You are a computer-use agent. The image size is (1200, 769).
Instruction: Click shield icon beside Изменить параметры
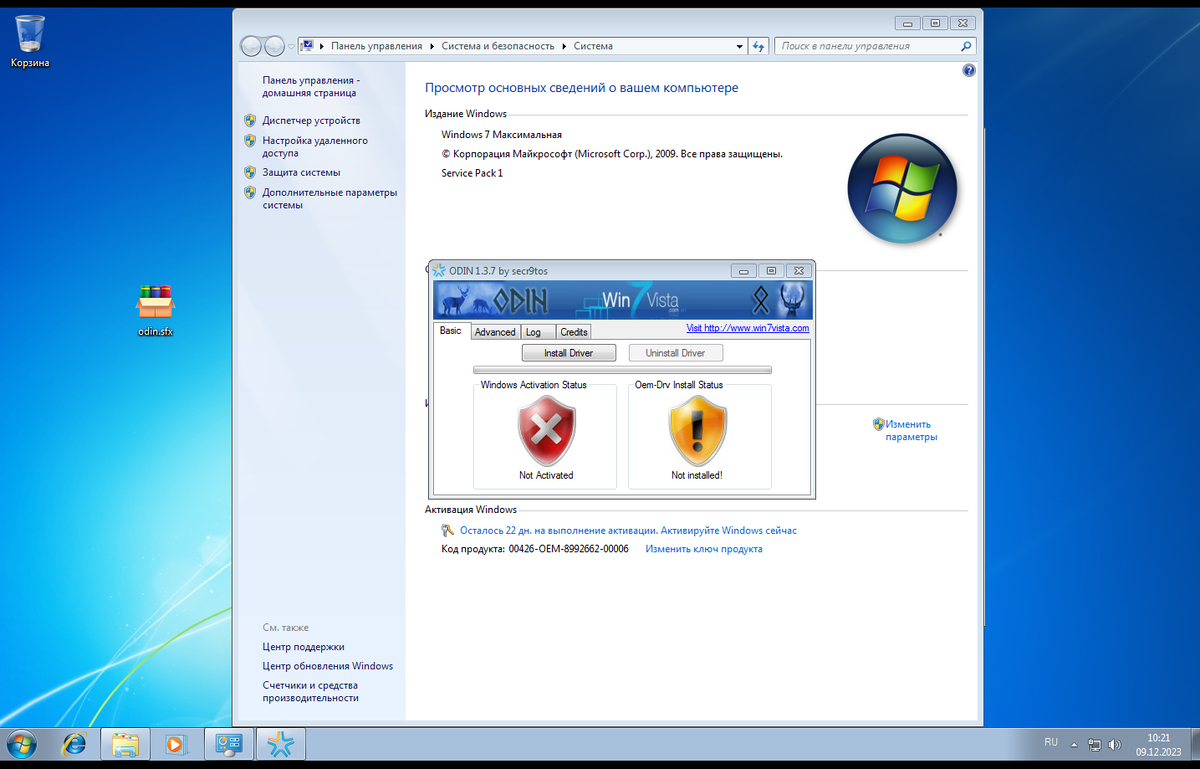[878, 424]
